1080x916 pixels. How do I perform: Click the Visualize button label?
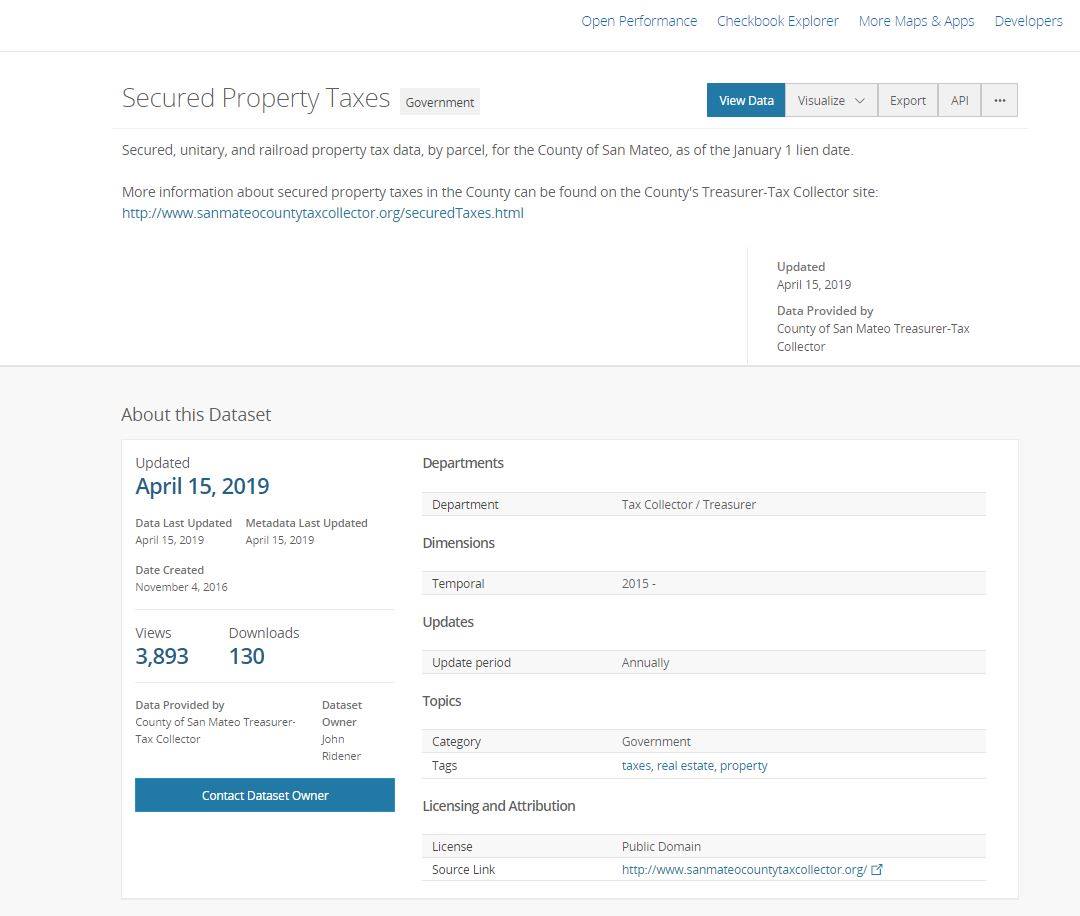click(821, 101)
